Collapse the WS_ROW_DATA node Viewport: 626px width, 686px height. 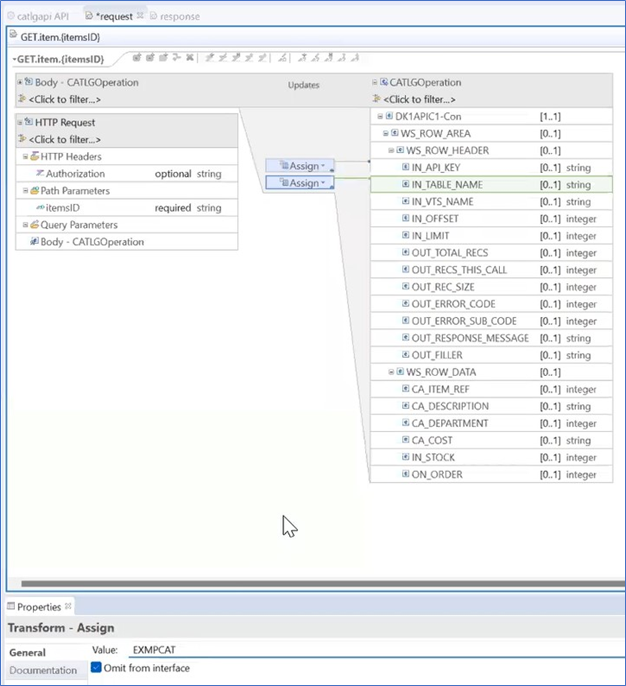(x=391, y=372)
